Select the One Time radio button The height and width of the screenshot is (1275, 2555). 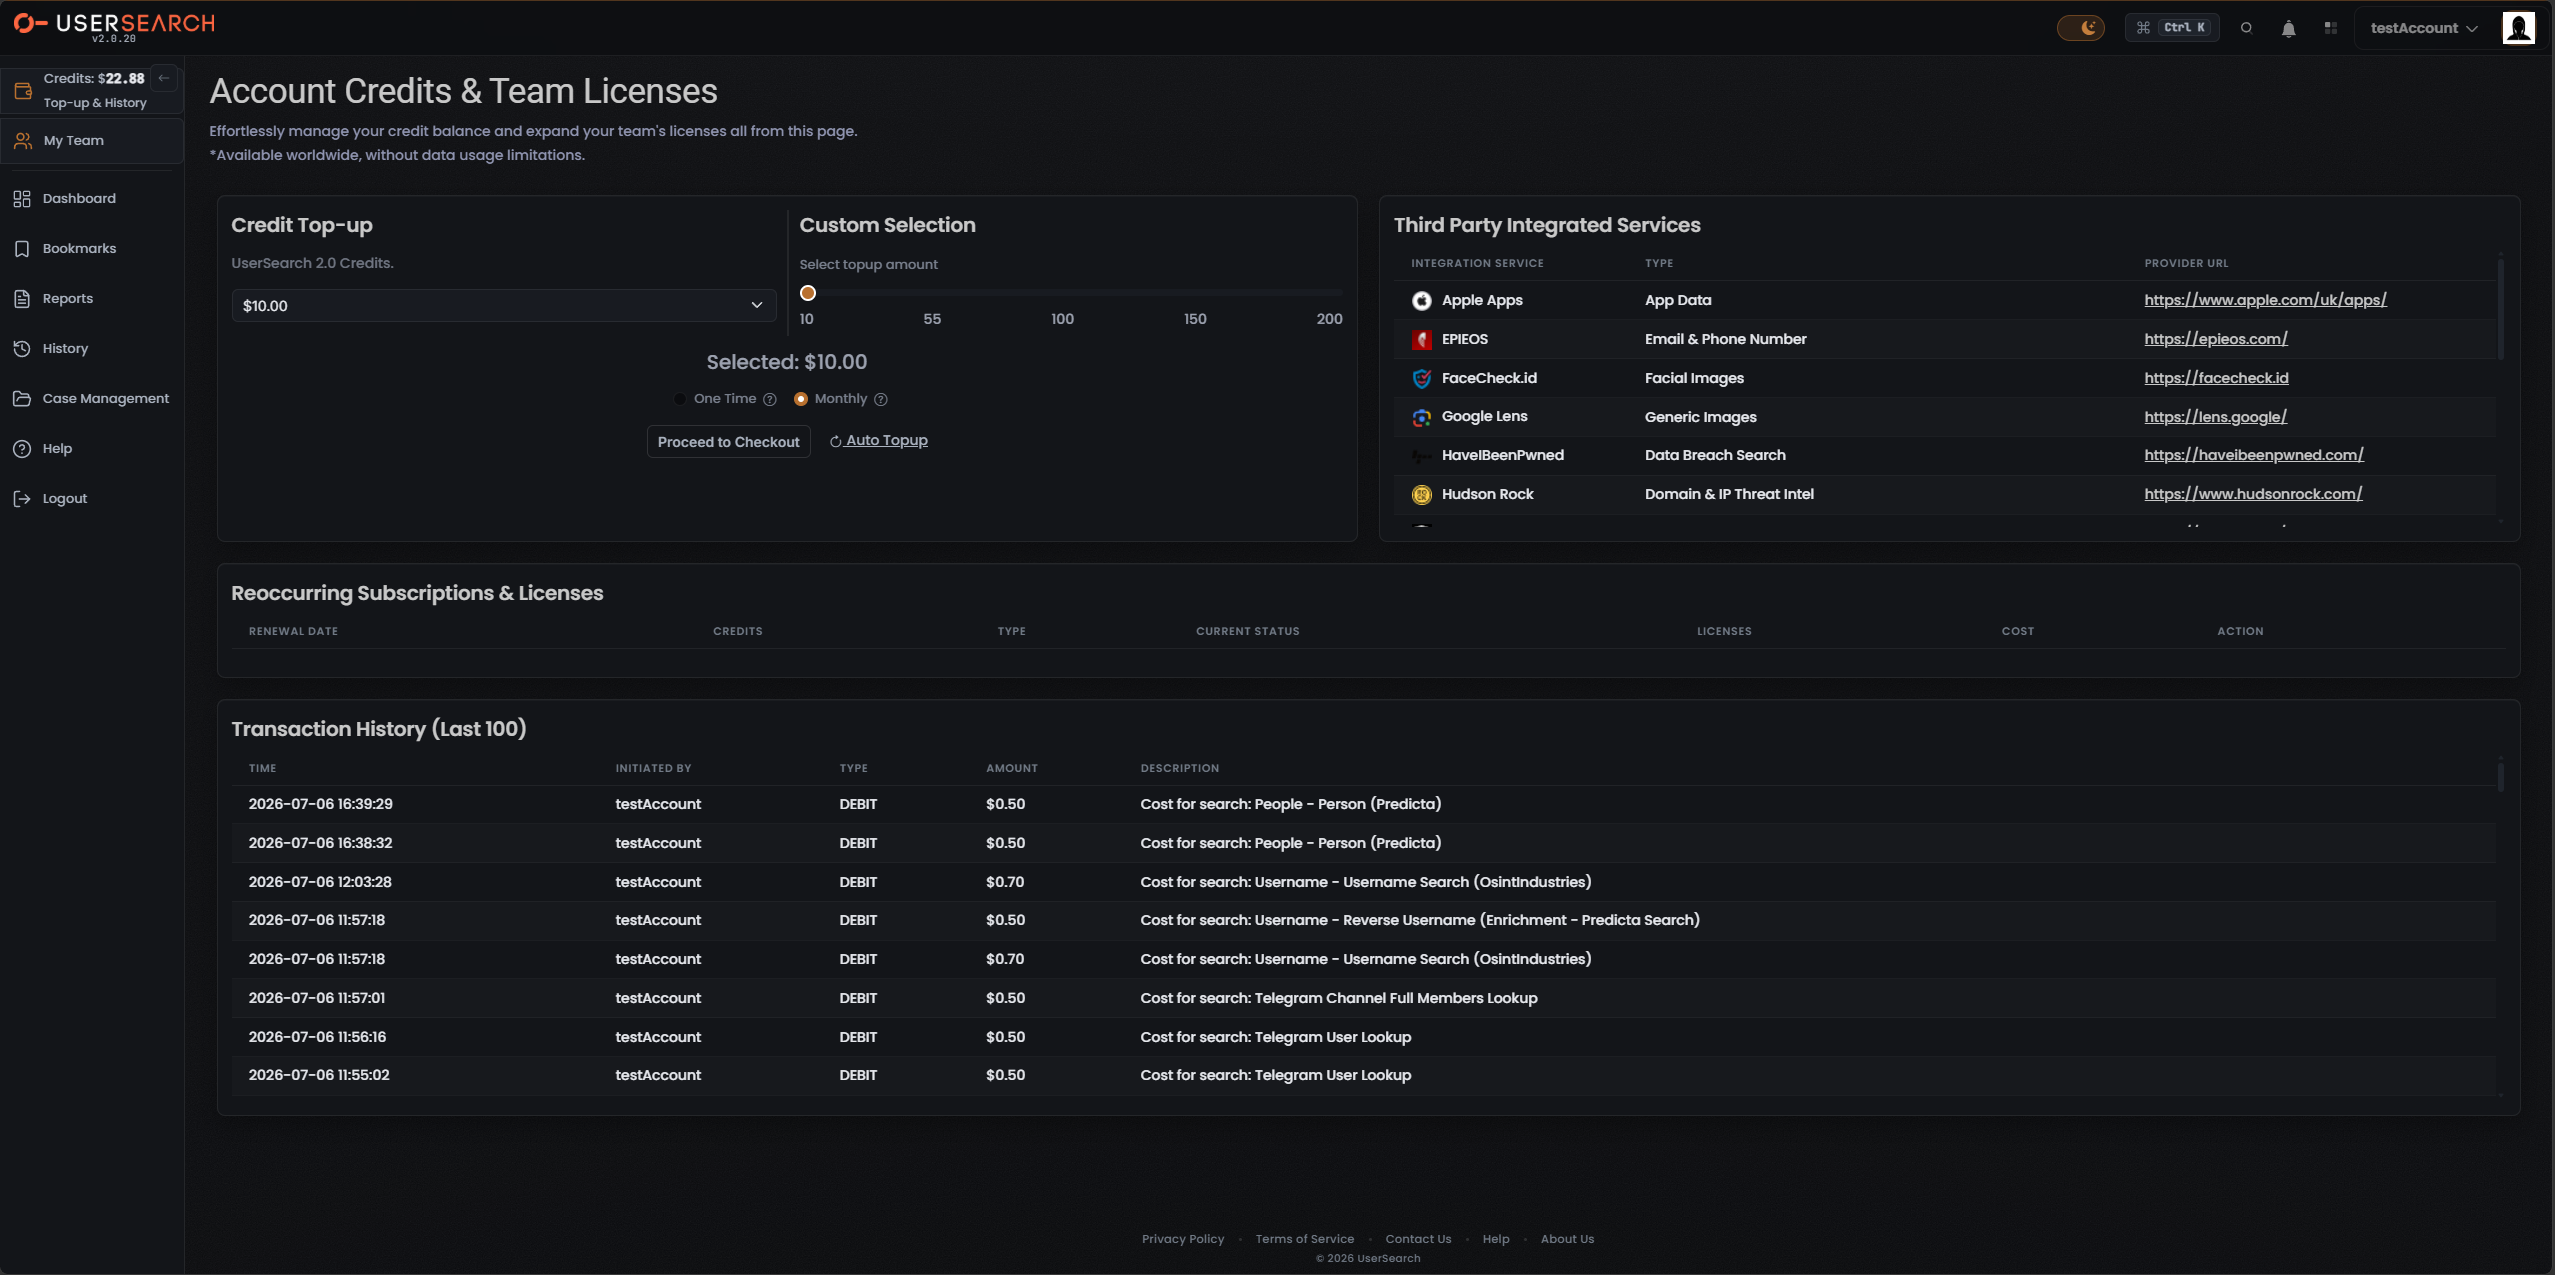[680, 399]
